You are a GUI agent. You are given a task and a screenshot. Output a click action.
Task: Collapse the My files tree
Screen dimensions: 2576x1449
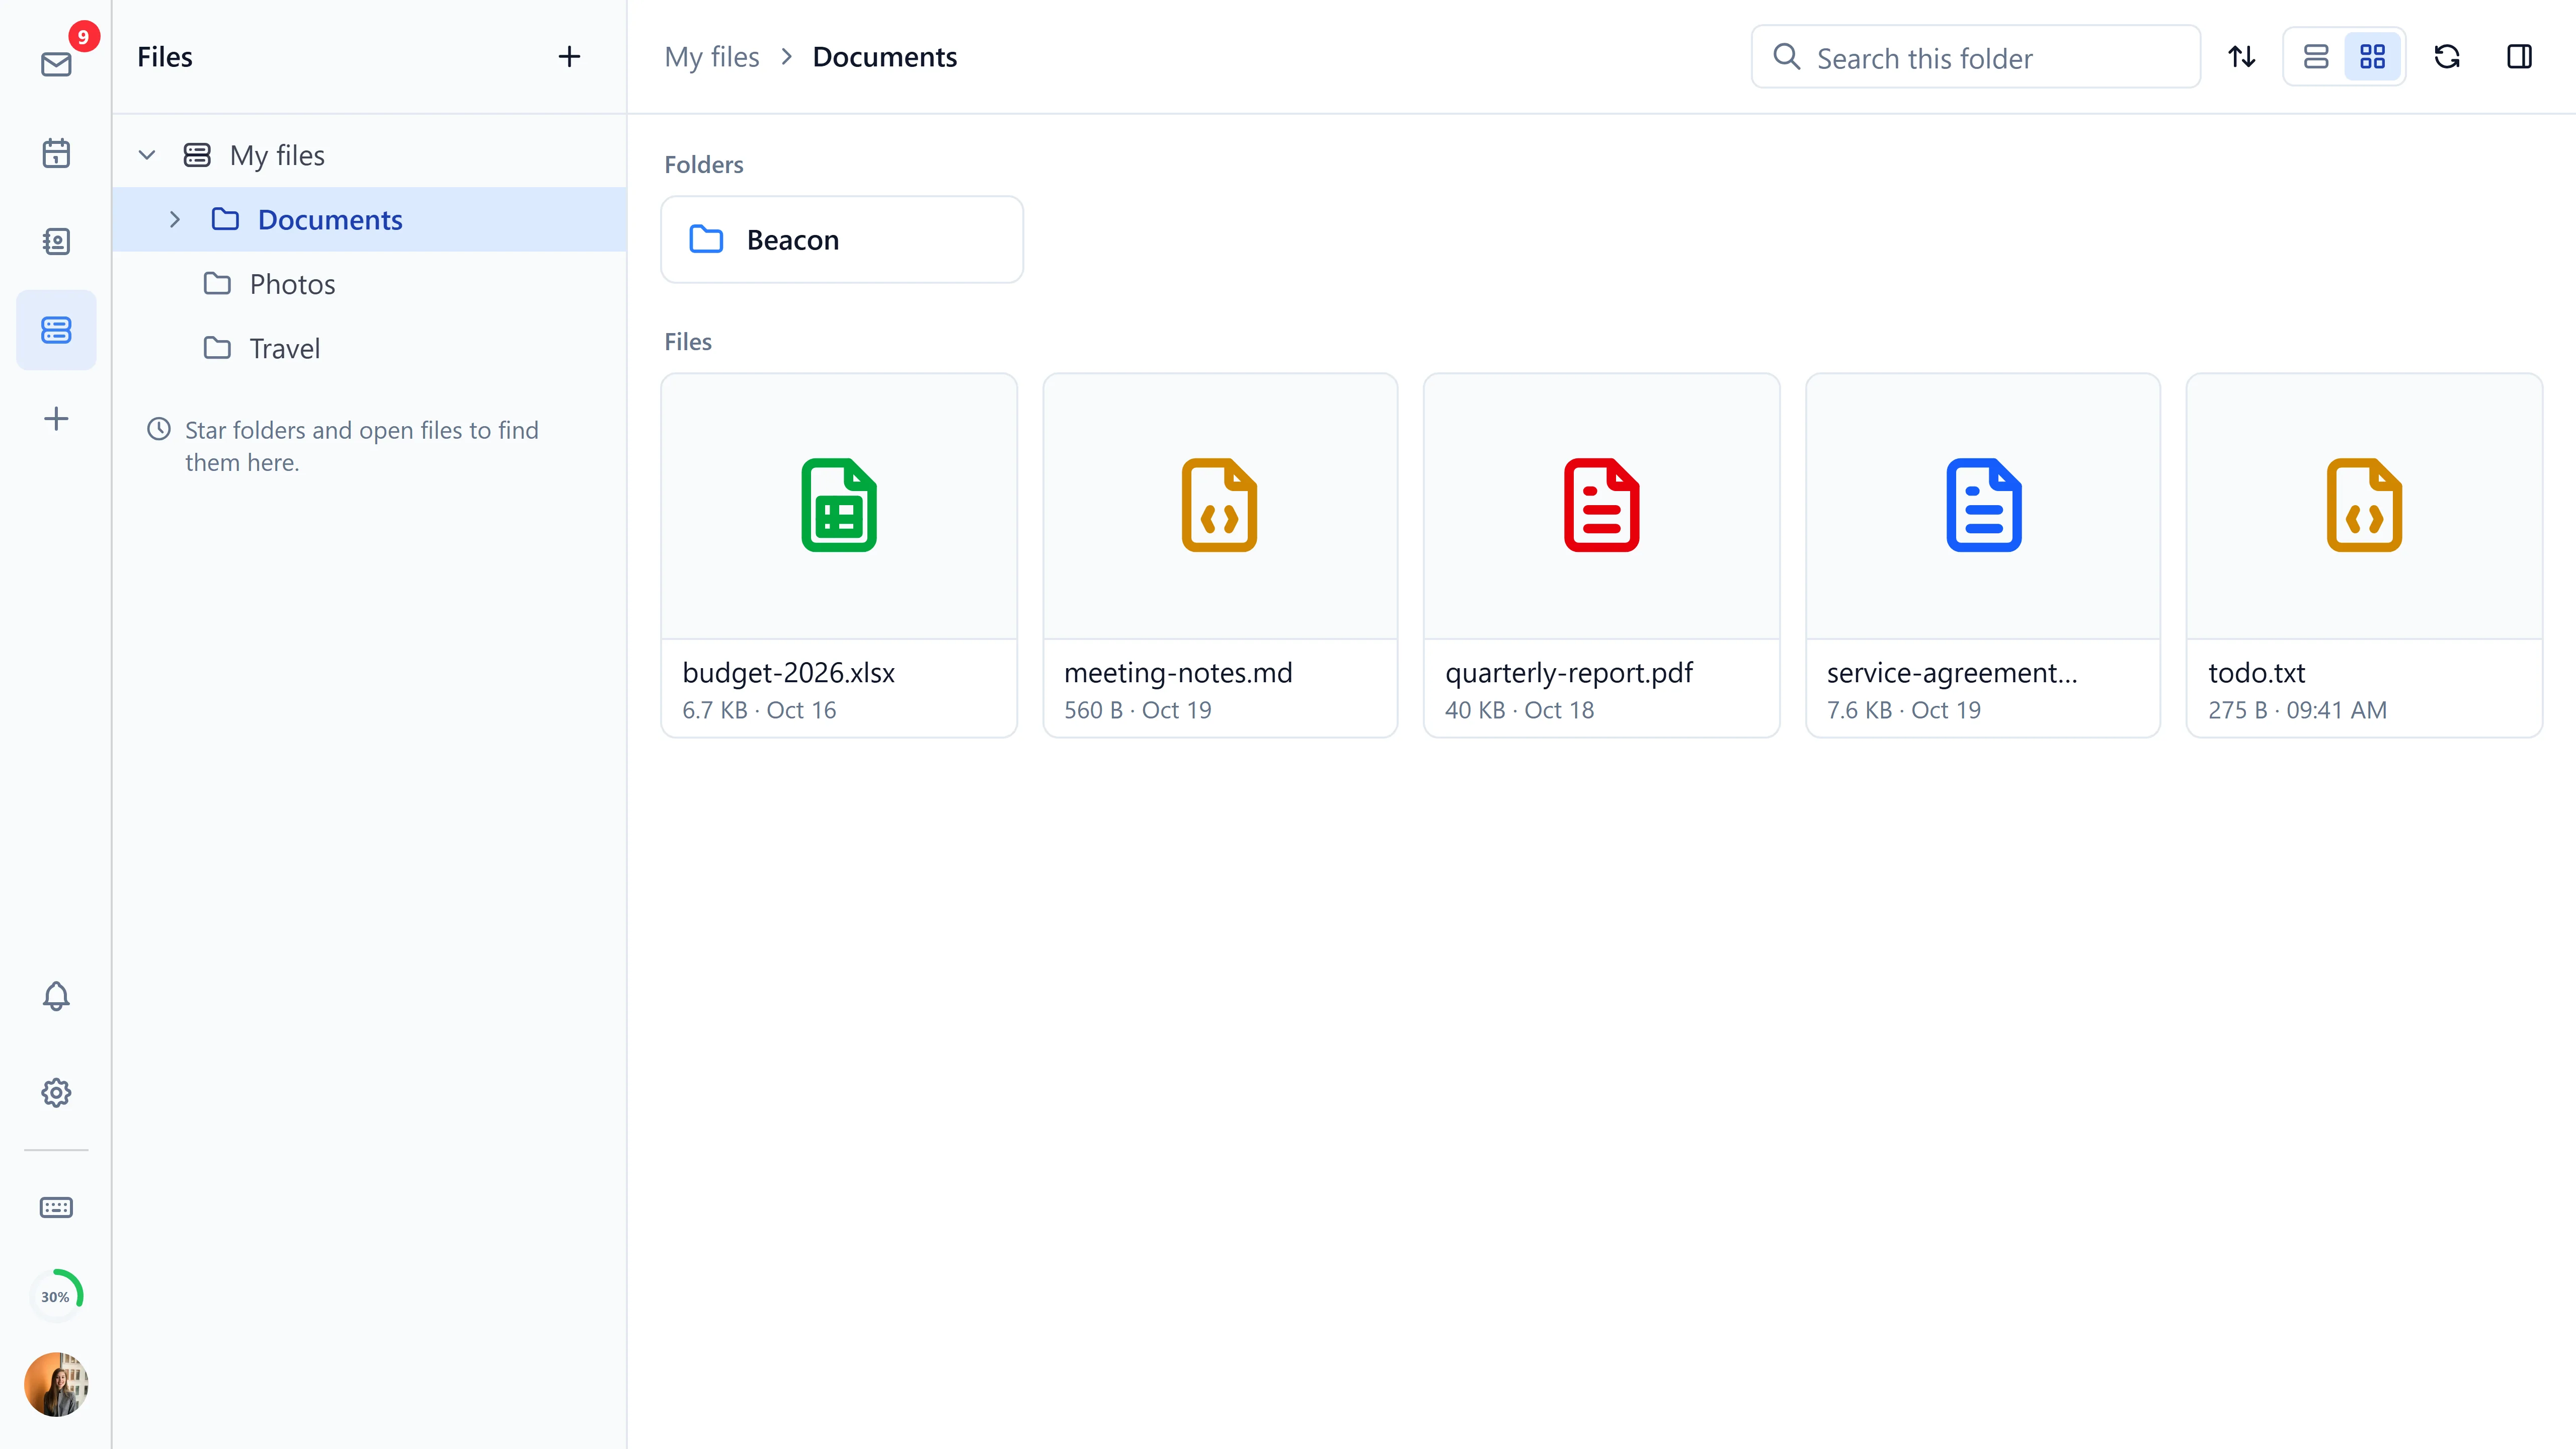click(x=147, y=155)
